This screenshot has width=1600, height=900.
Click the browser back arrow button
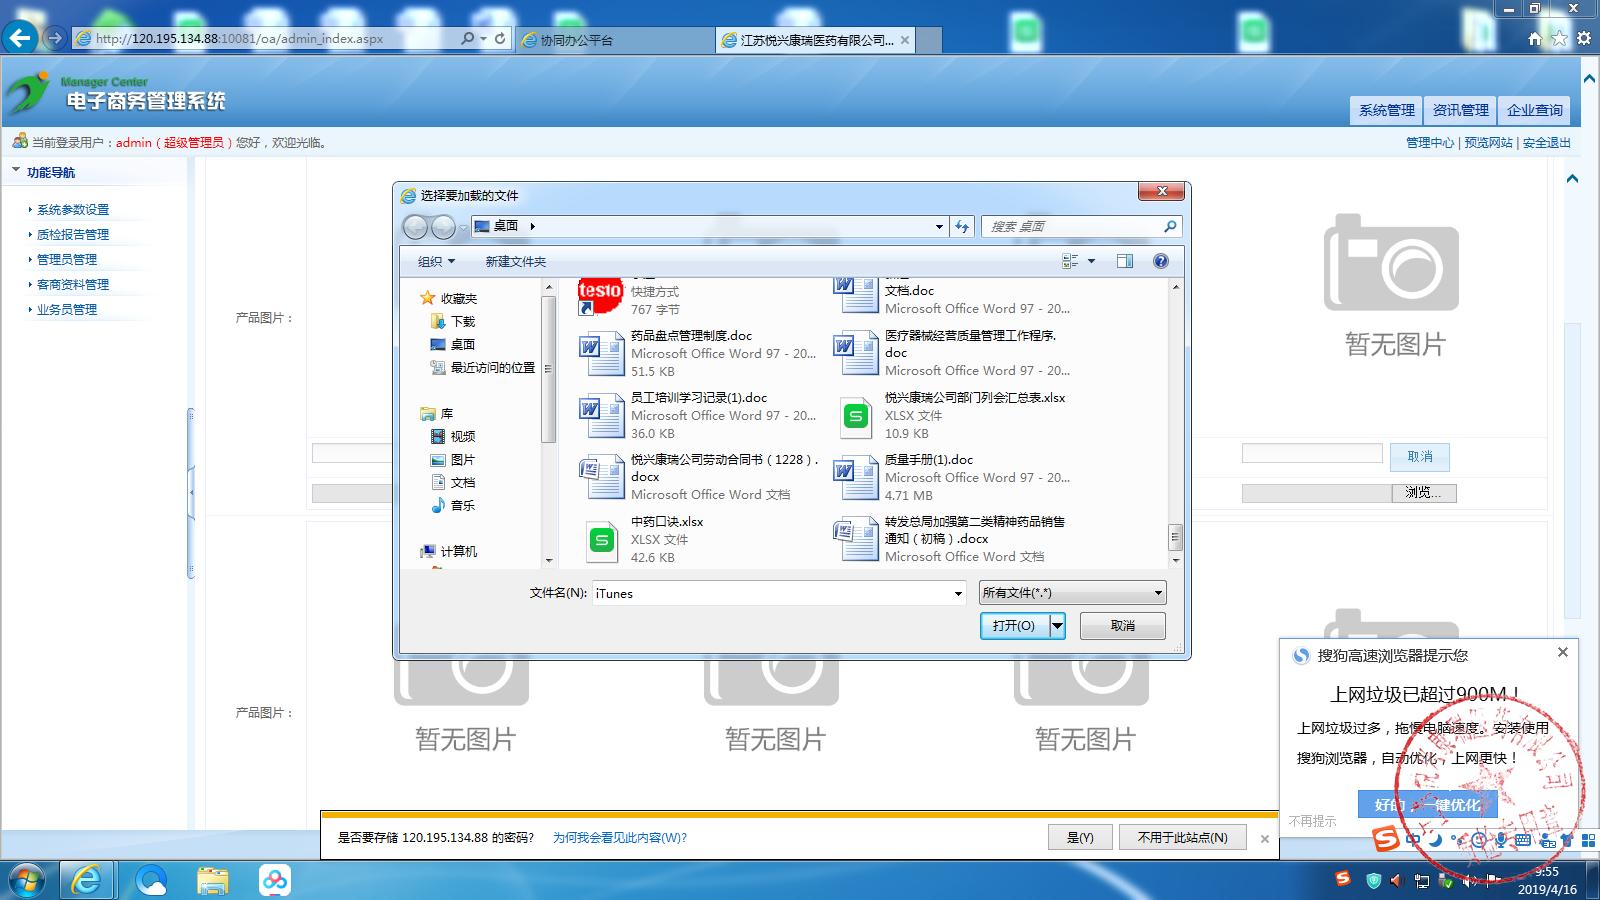(20, 39)
